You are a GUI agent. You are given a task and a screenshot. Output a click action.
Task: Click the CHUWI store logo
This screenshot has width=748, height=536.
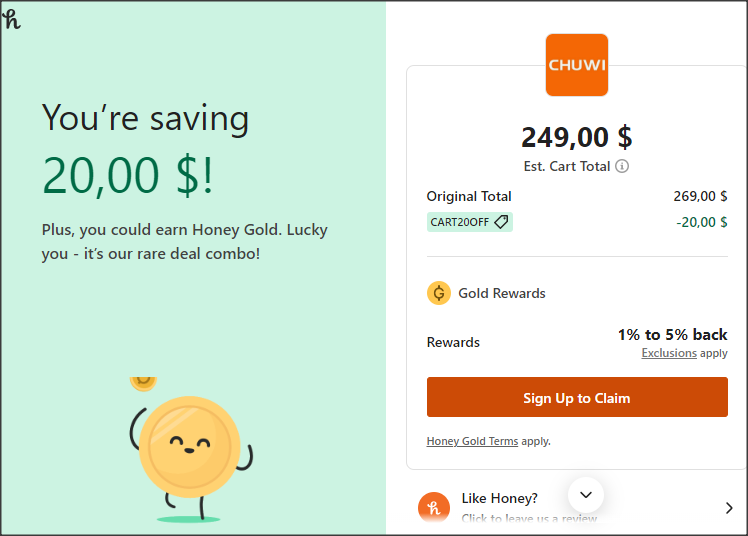(576, 65)
